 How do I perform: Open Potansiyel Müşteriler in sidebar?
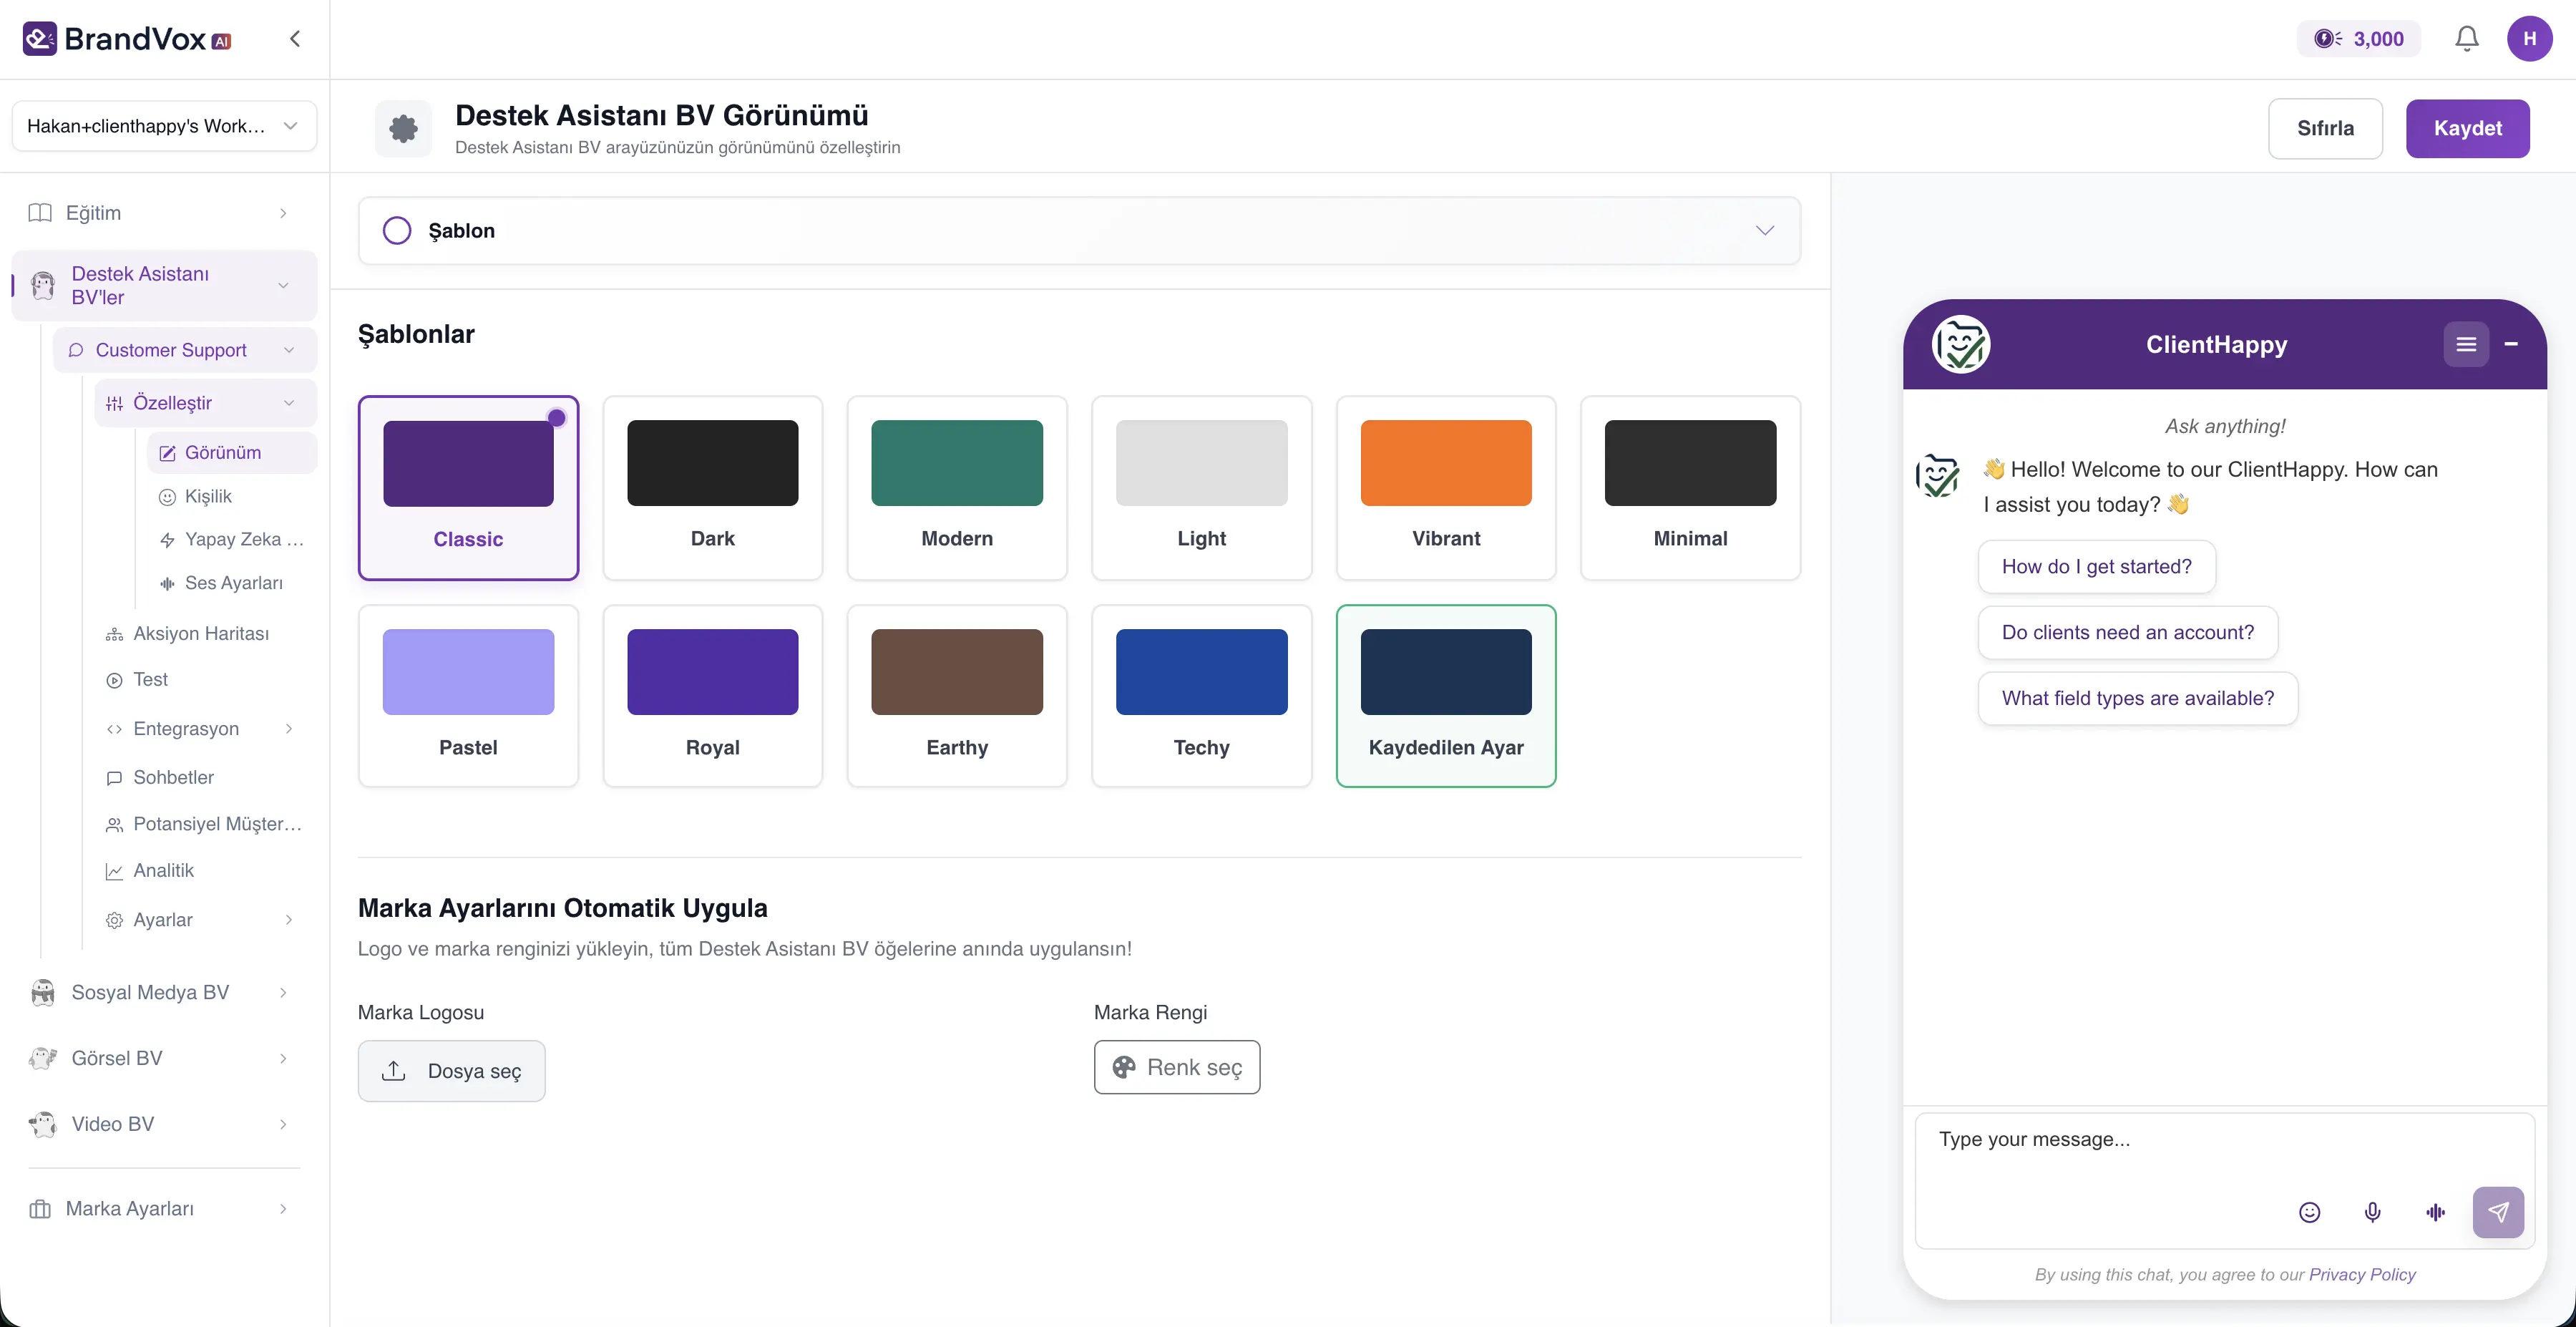(205, 824)
